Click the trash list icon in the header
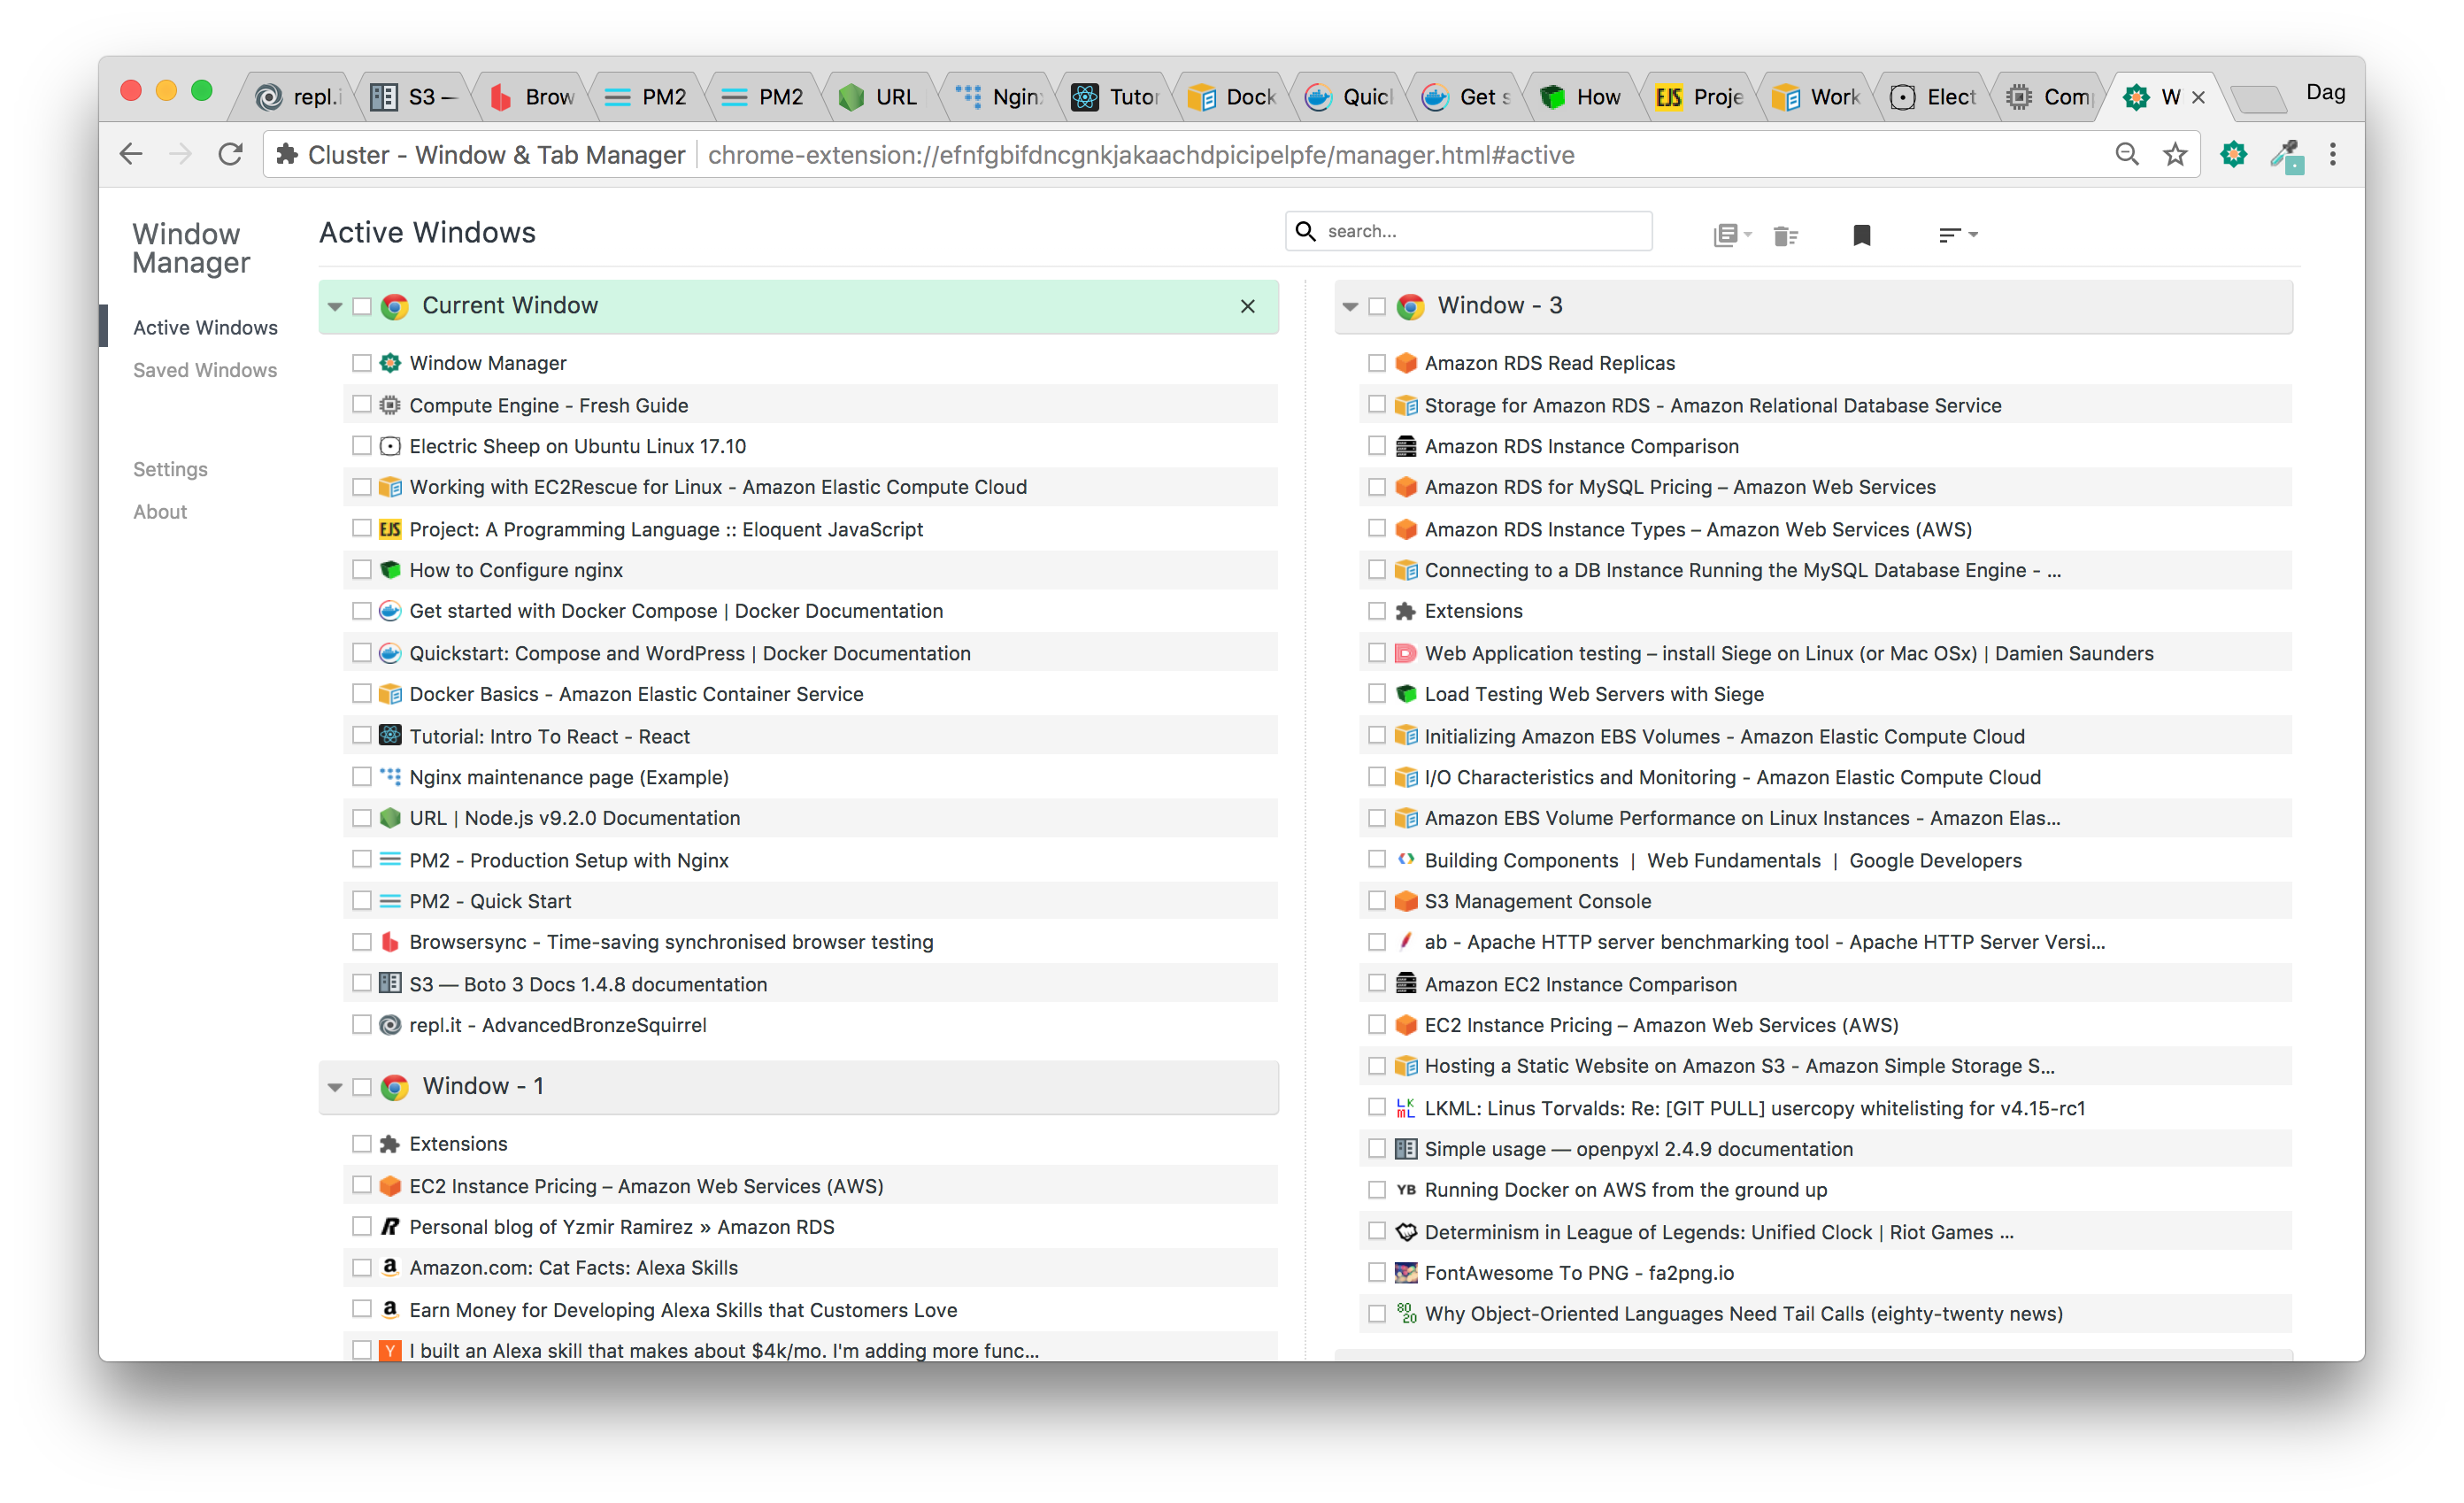This screenshot has height=1503, width=2464. [x=1786, y=235]
